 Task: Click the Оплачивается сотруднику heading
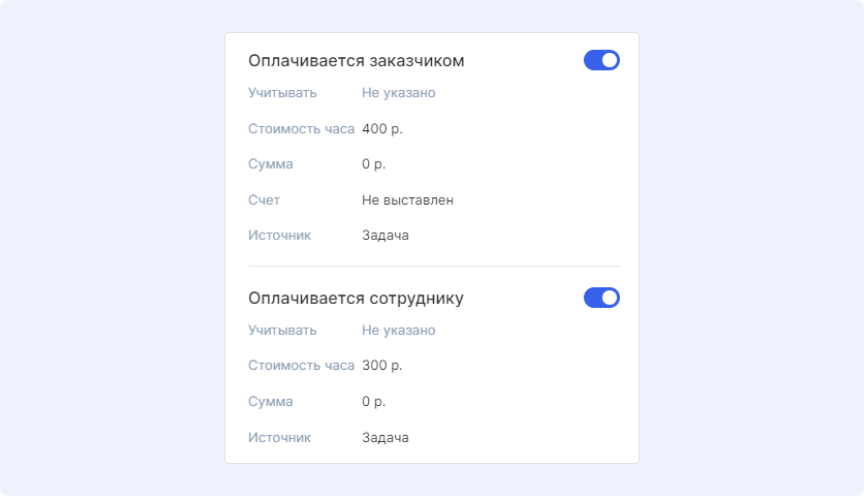click(356, 298)
